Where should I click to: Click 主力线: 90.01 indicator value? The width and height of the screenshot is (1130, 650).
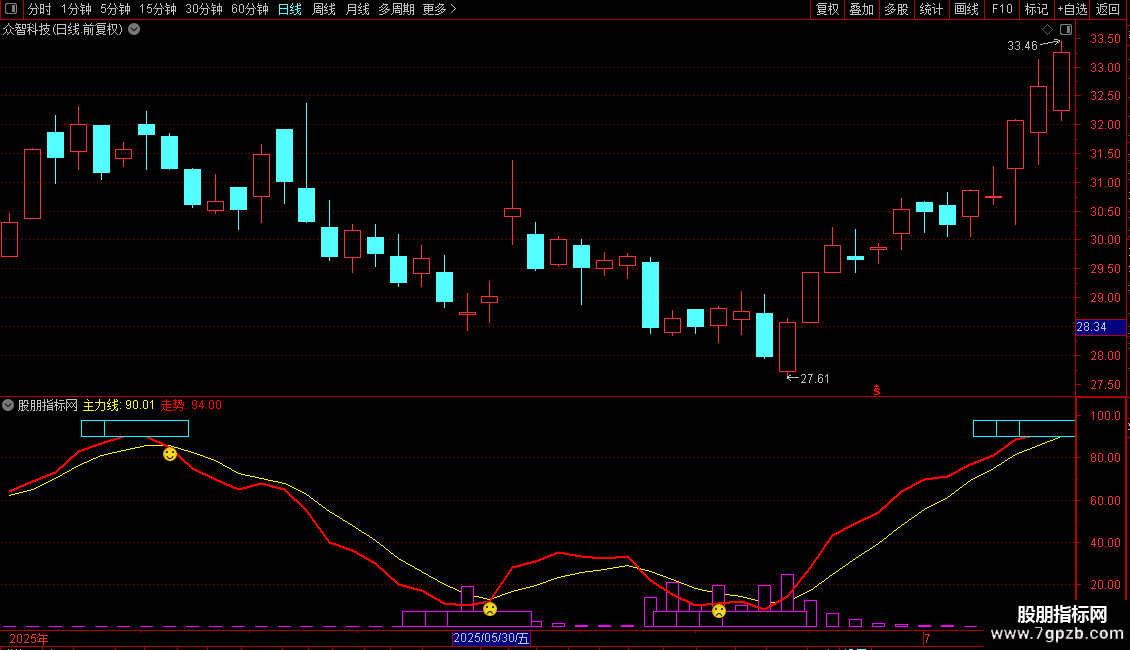(x=119, y=405)
